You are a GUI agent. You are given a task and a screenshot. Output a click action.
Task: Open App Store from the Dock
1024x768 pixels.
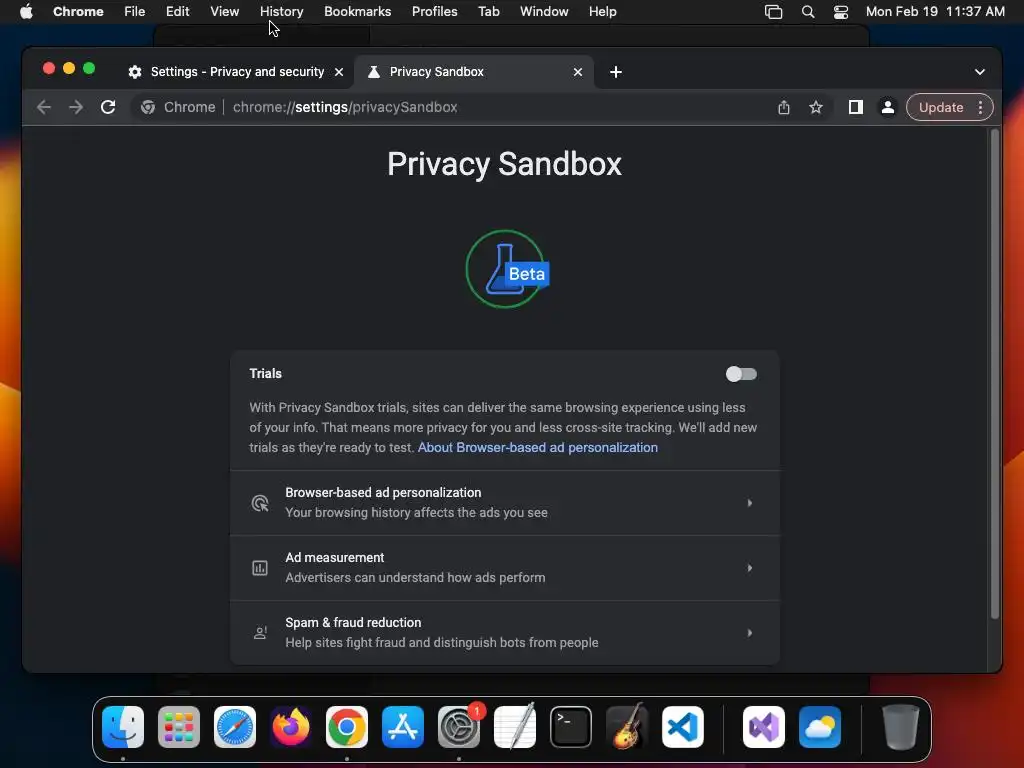403,727
